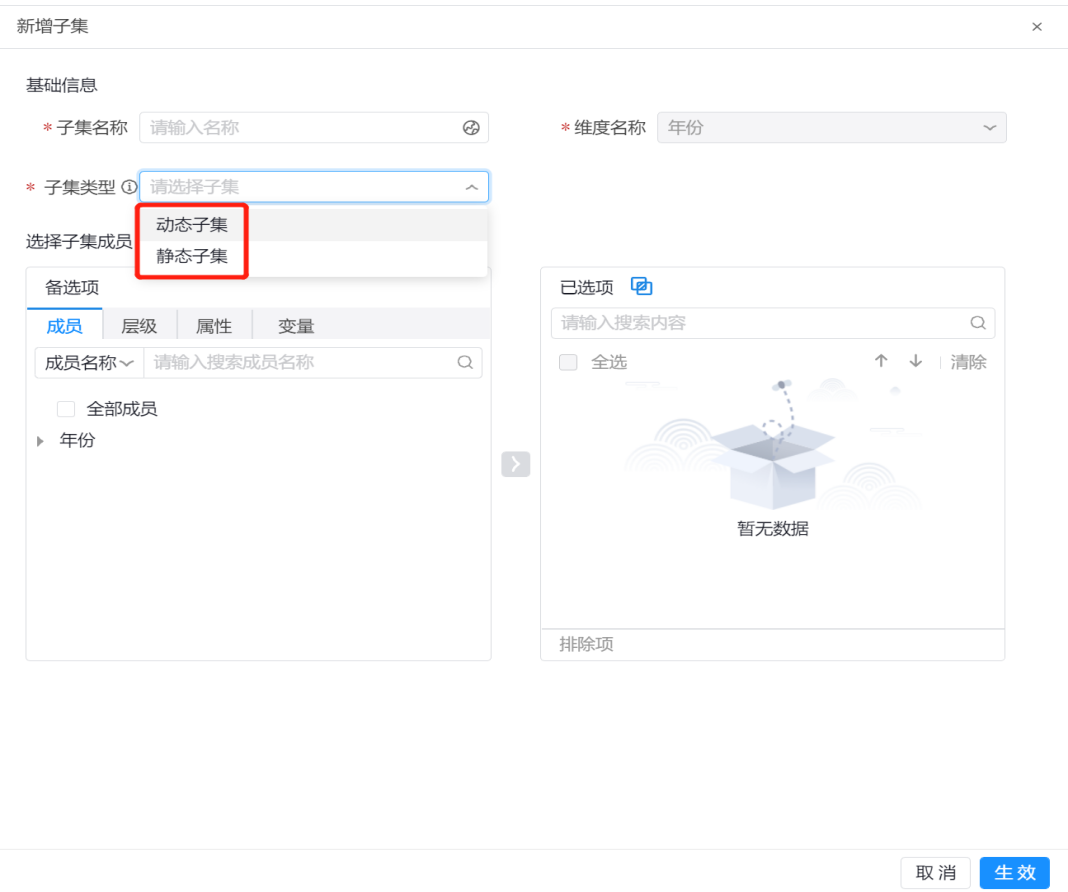The height and width of the screenshot is (892, 1068).
Task: Open the 成员名称 search type dropdown
Action: click(x=89, y=363)
